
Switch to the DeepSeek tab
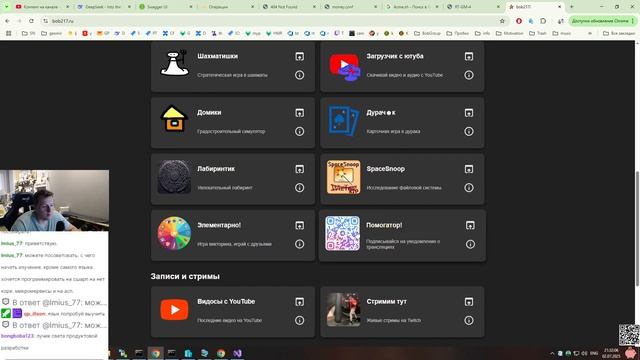104,7
